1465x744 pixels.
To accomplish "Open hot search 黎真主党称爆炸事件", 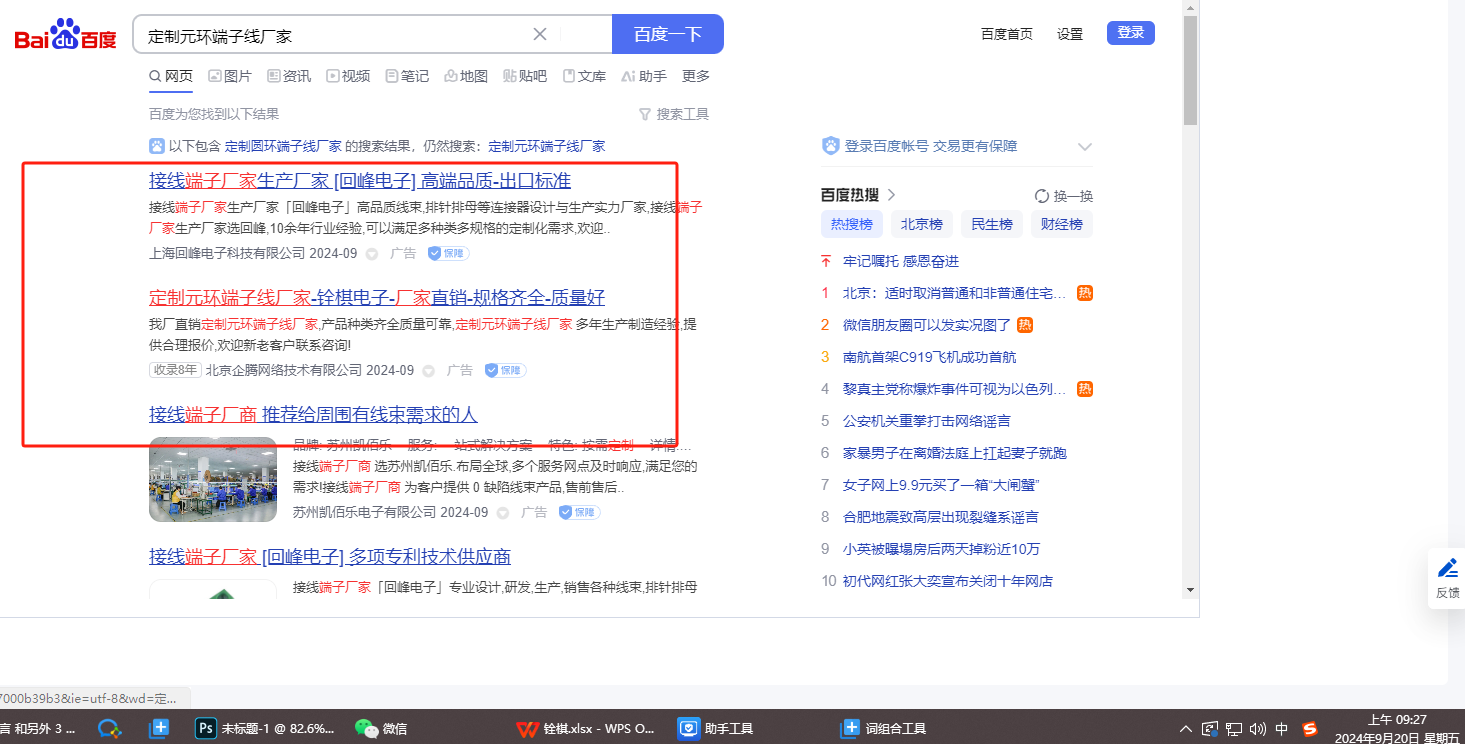I will 955,389.
